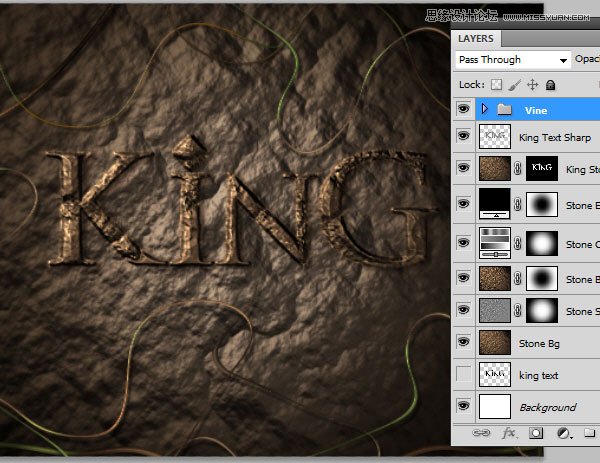Open the Pass Through blend mode dropdown
The width and height of the screenshot is (600, 463).
[x=513, y=60]
